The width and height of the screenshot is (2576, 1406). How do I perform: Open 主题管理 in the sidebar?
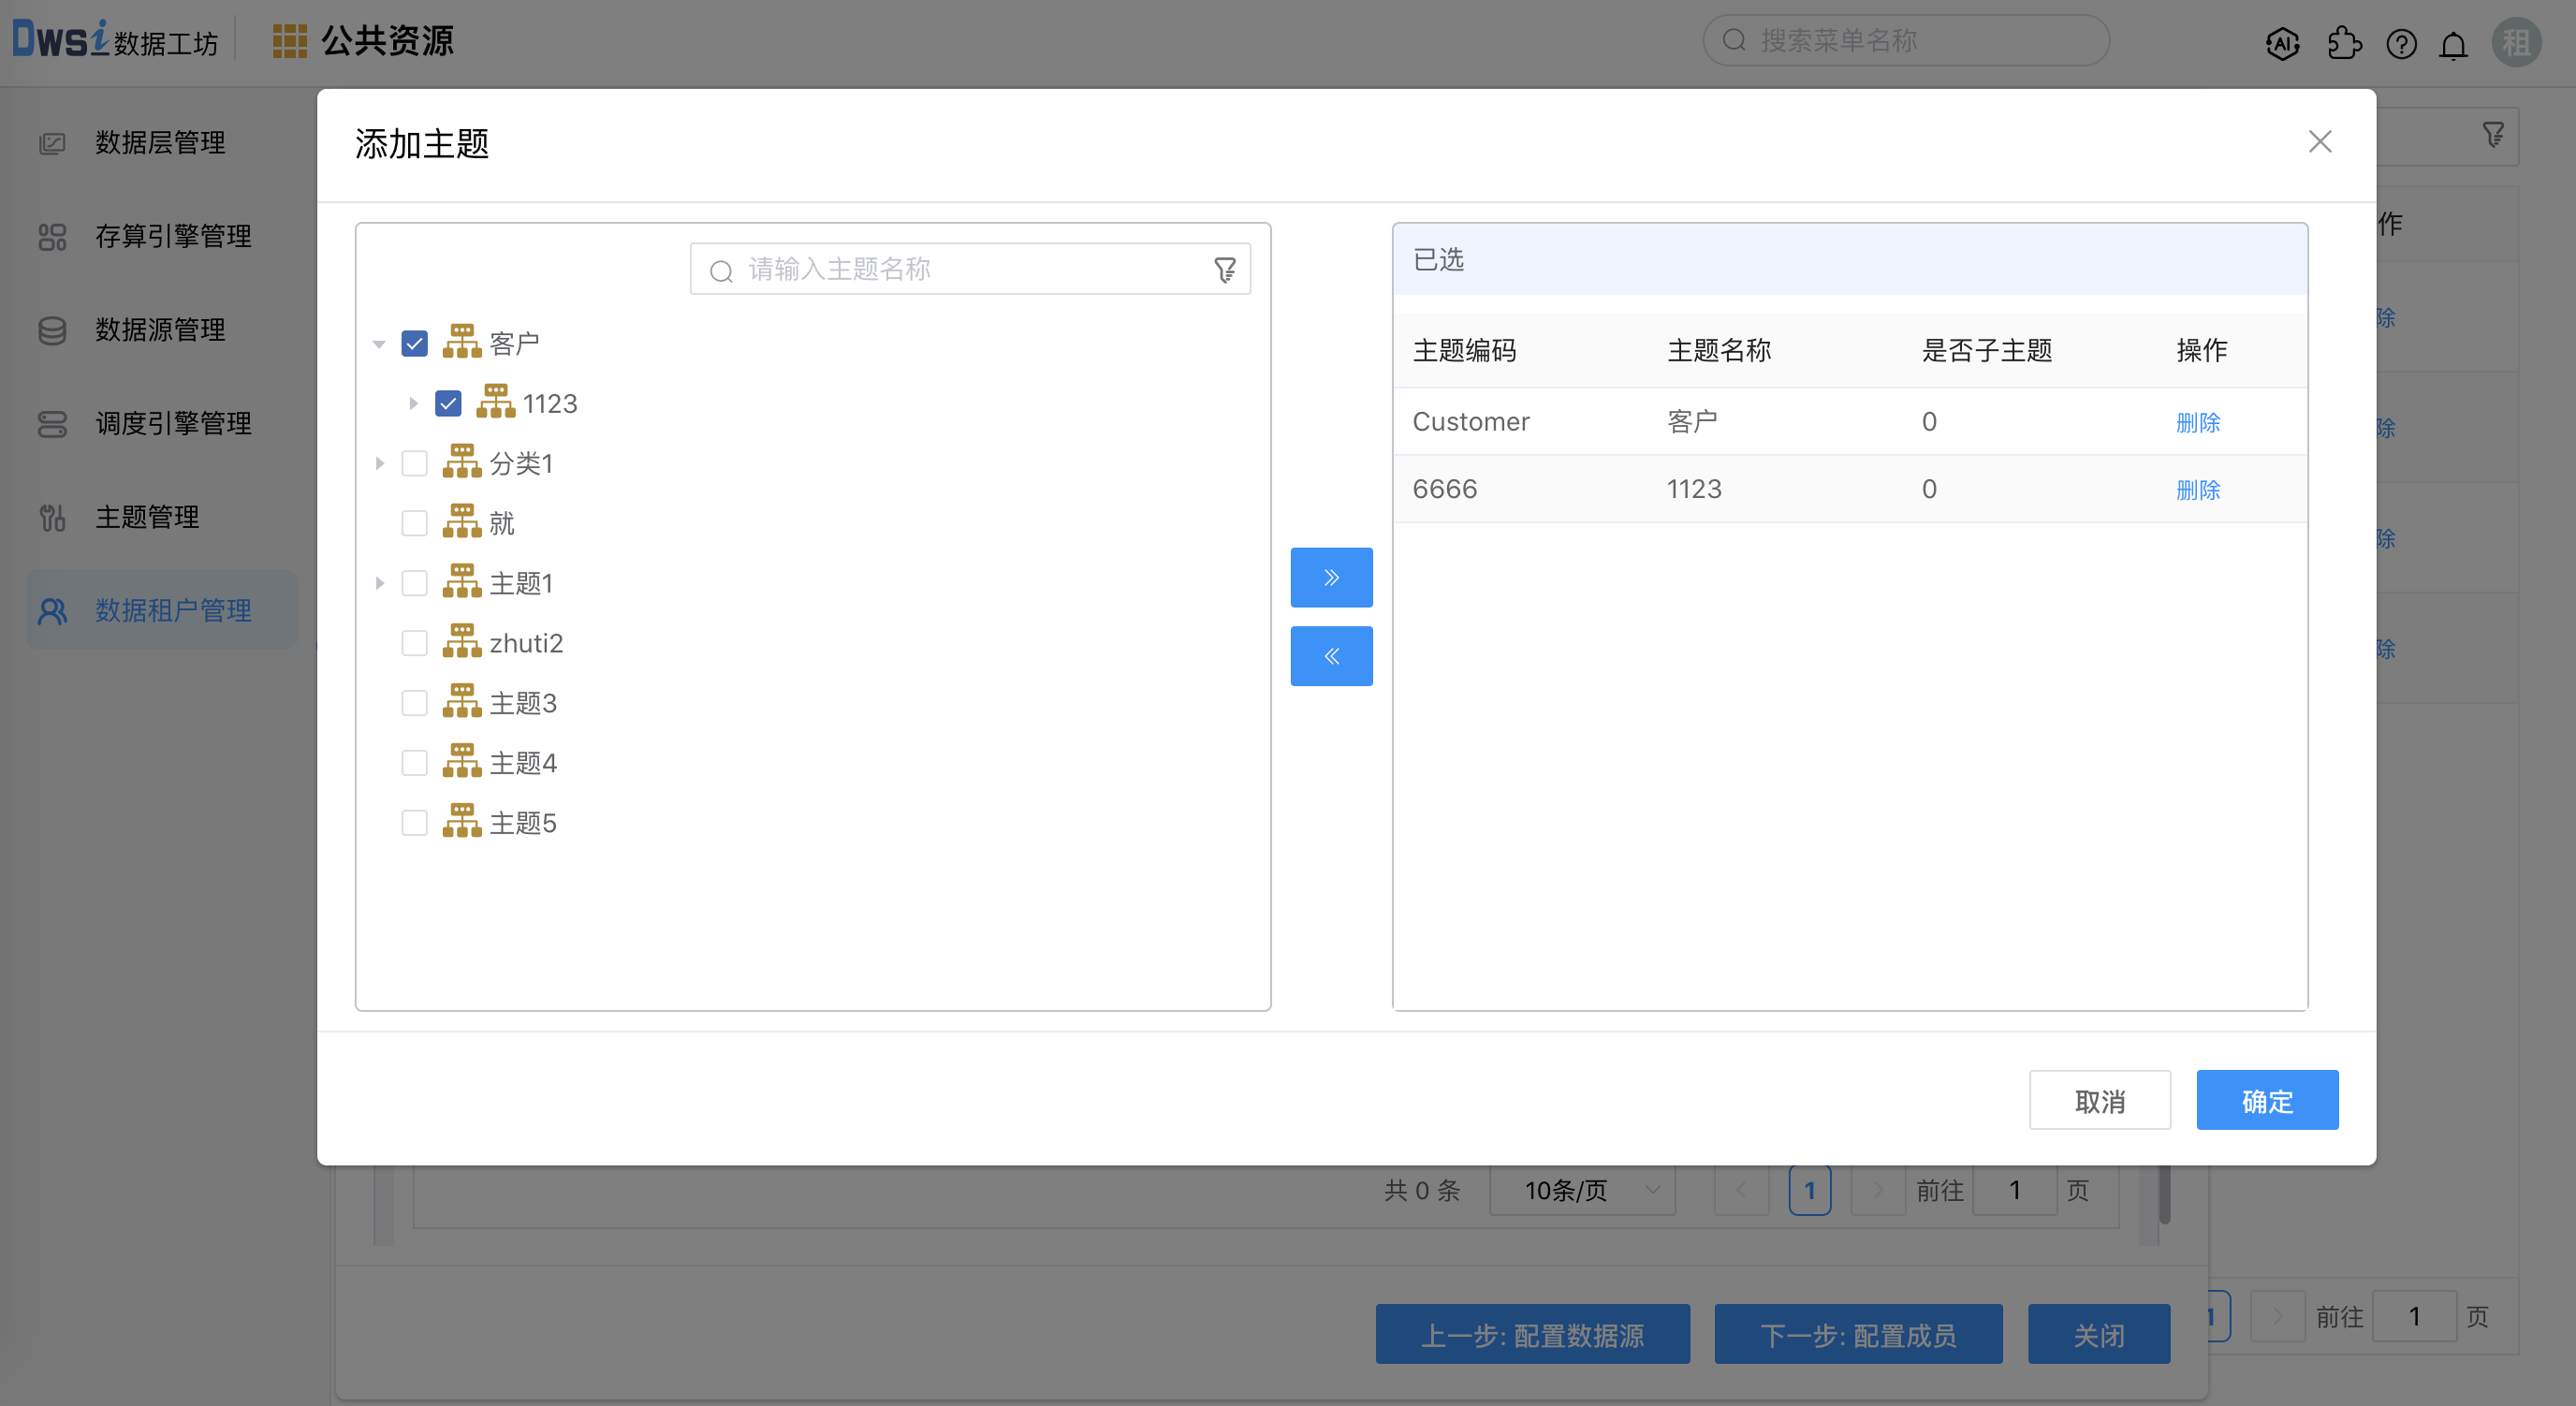point(147,517)
